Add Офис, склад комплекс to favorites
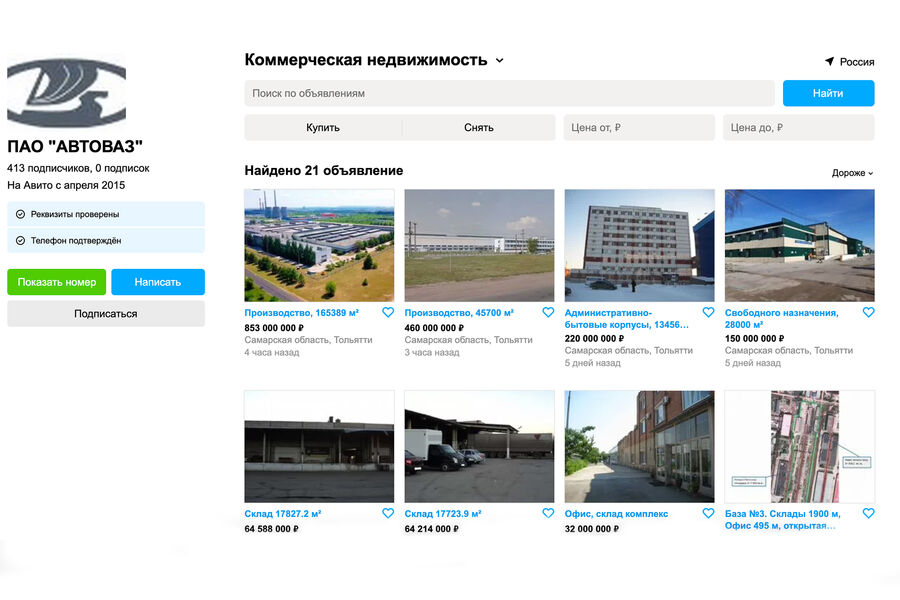This screenshot has width=900, height=600. tap(708, 513)
